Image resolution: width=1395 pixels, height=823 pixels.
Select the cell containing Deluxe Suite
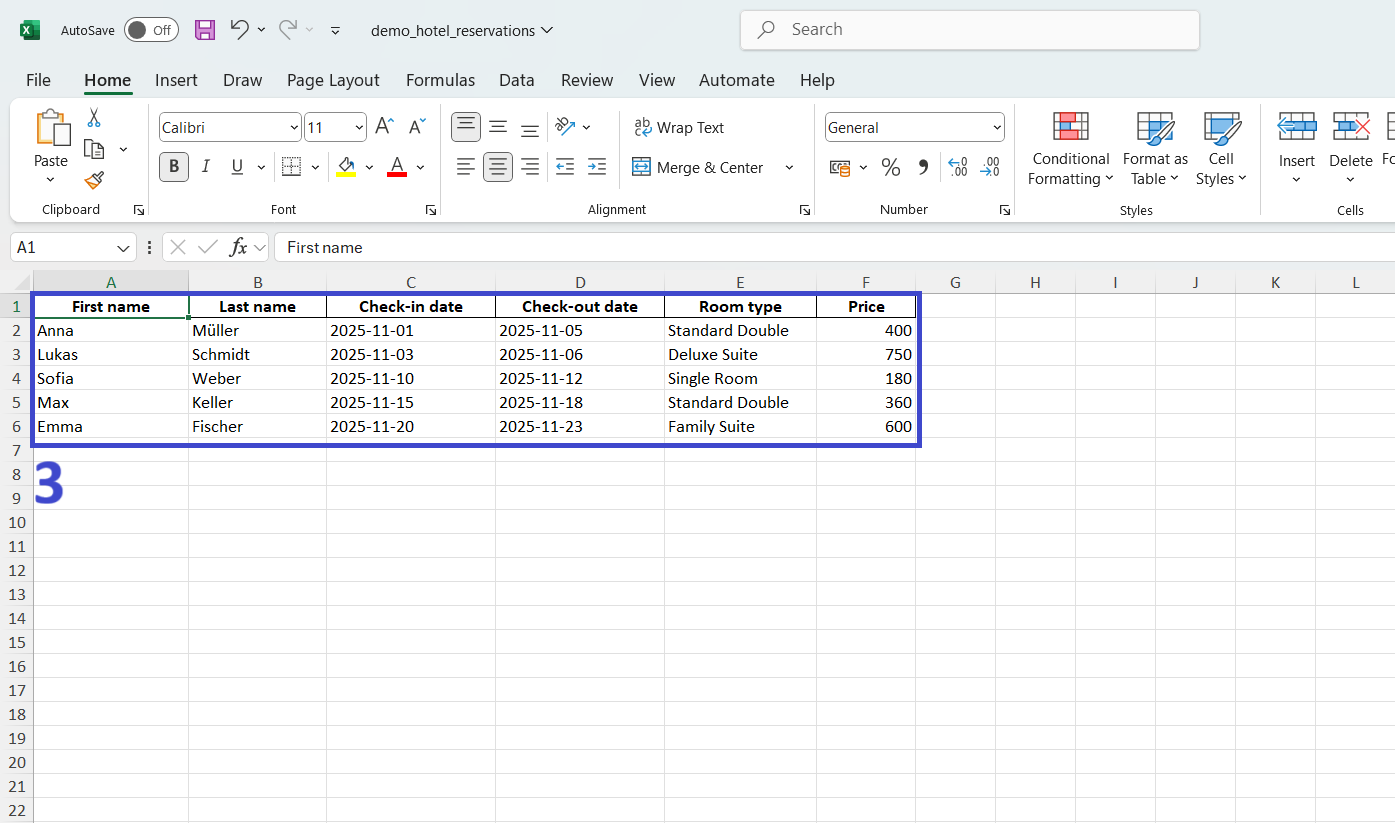(741, 354)
